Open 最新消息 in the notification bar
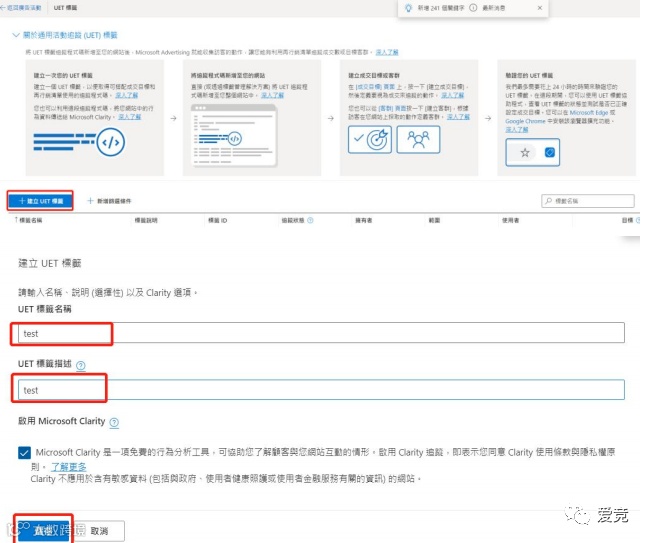This screenshot has height=543, width=649. [493, 8]
